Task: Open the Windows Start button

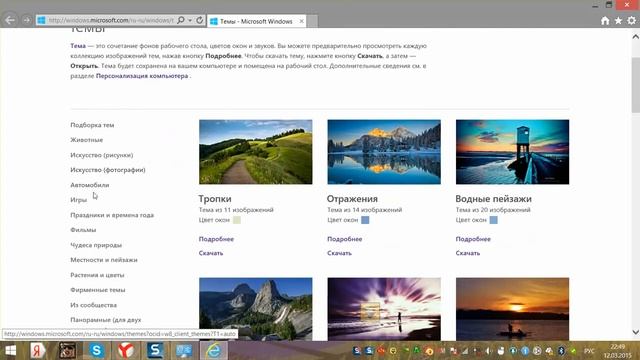Action: (11, 350)
